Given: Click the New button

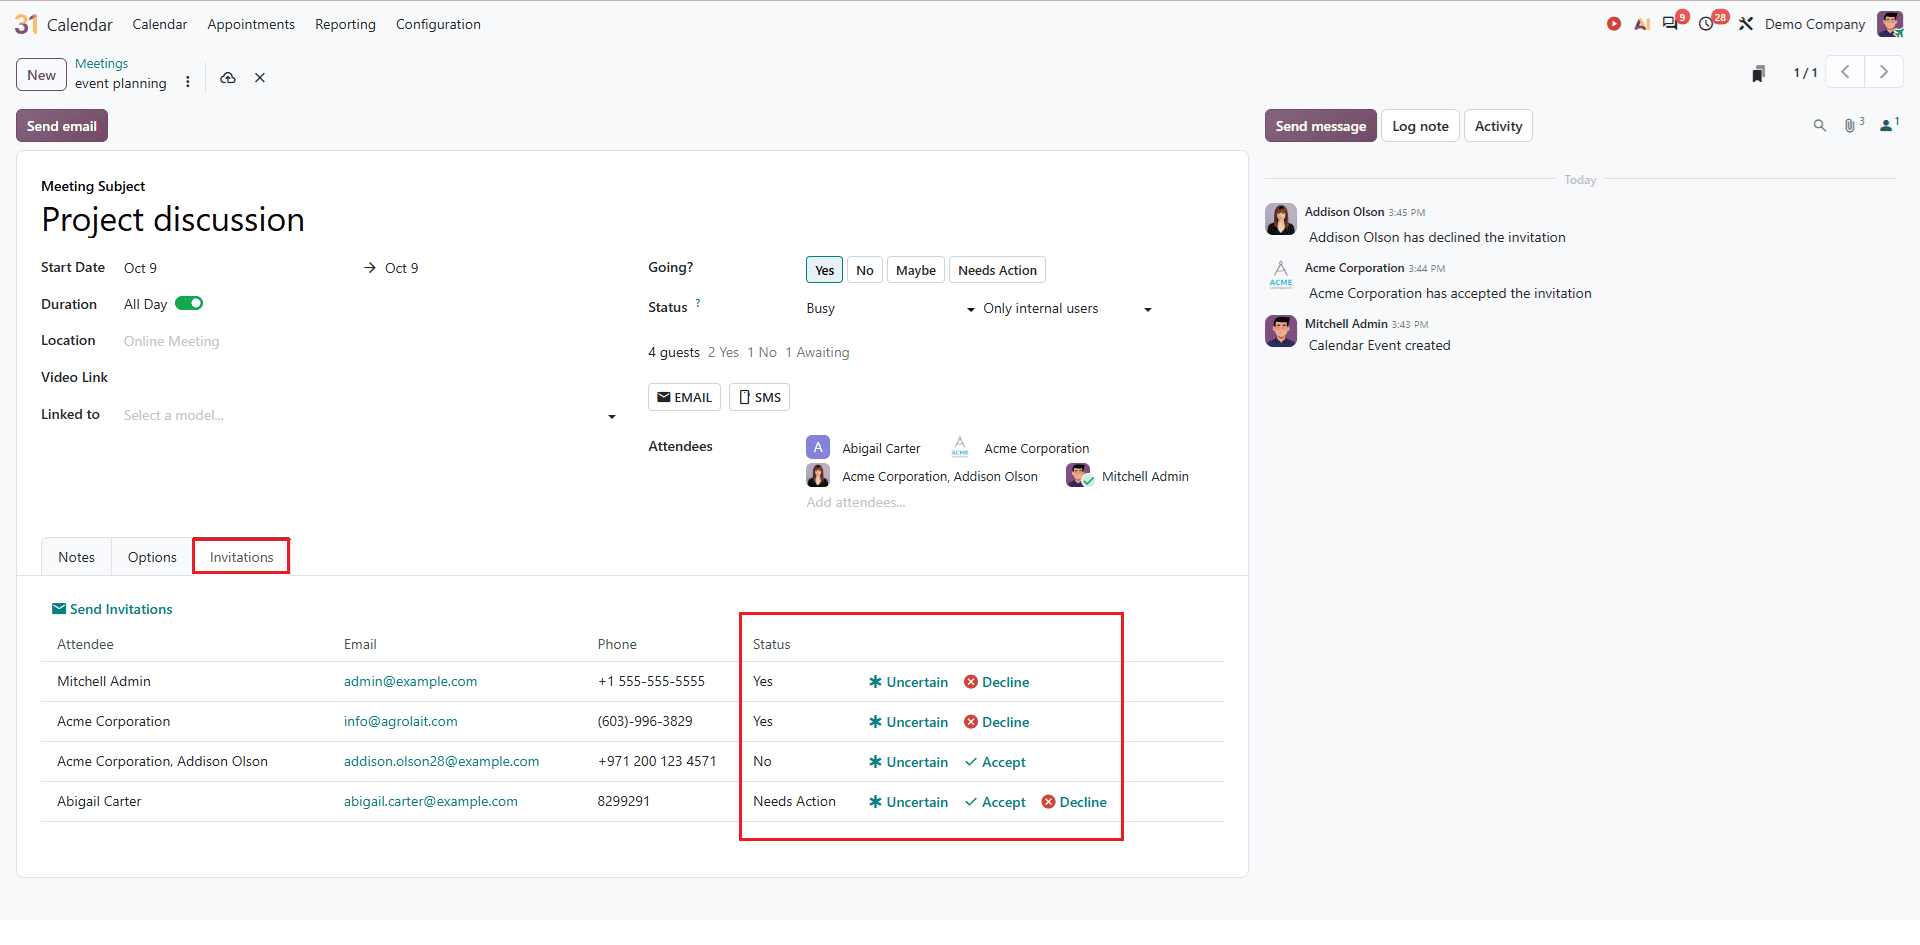Looking at the screenshot, I should point(42,75).
